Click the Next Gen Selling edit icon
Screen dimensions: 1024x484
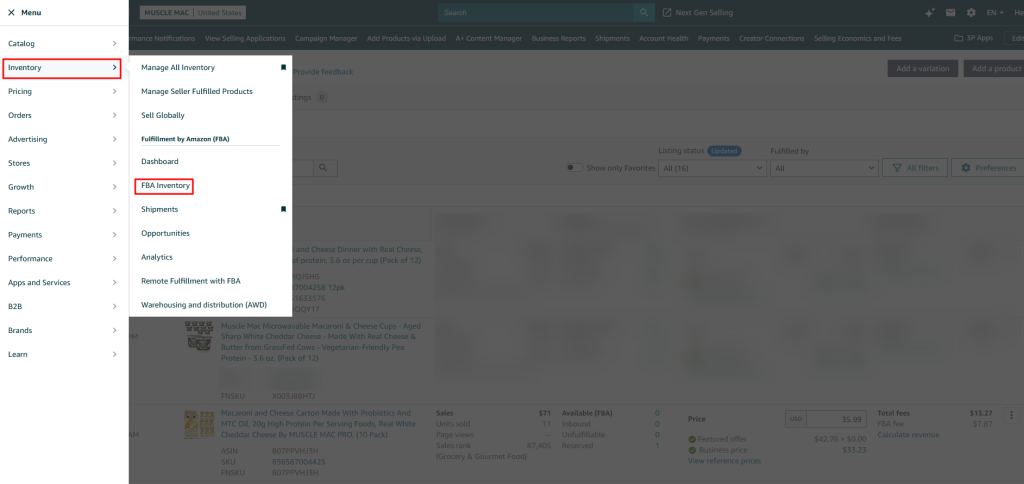(x=667, y=12)
